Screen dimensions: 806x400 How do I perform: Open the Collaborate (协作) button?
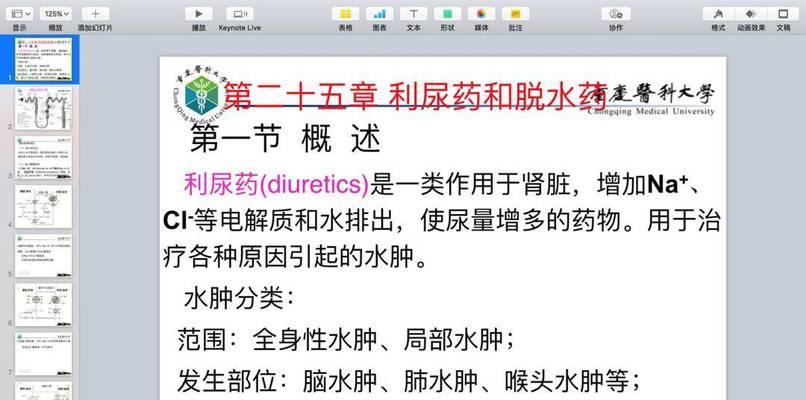616,14
